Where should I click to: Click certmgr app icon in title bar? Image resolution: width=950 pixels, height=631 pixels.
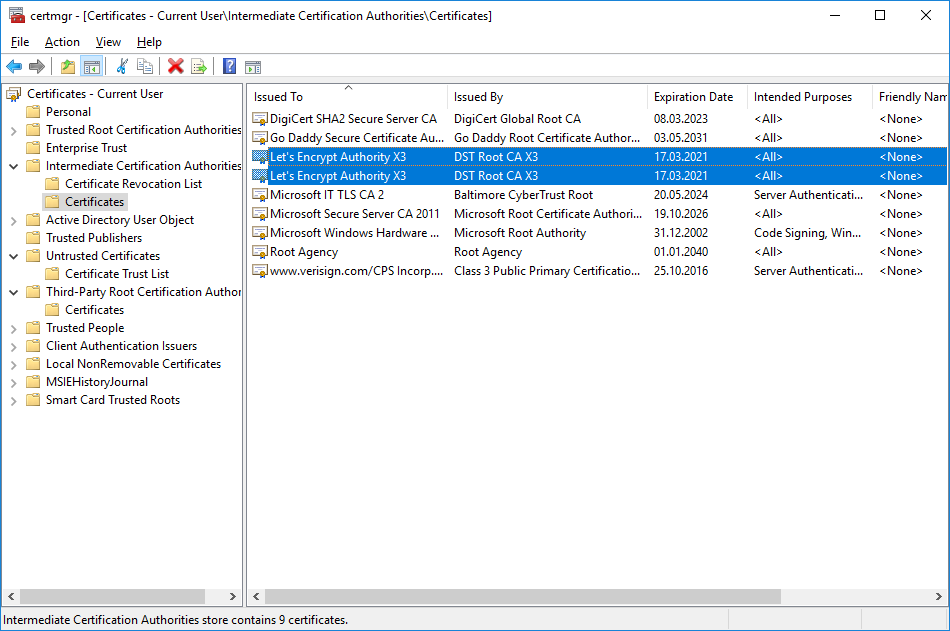(17, 15)
